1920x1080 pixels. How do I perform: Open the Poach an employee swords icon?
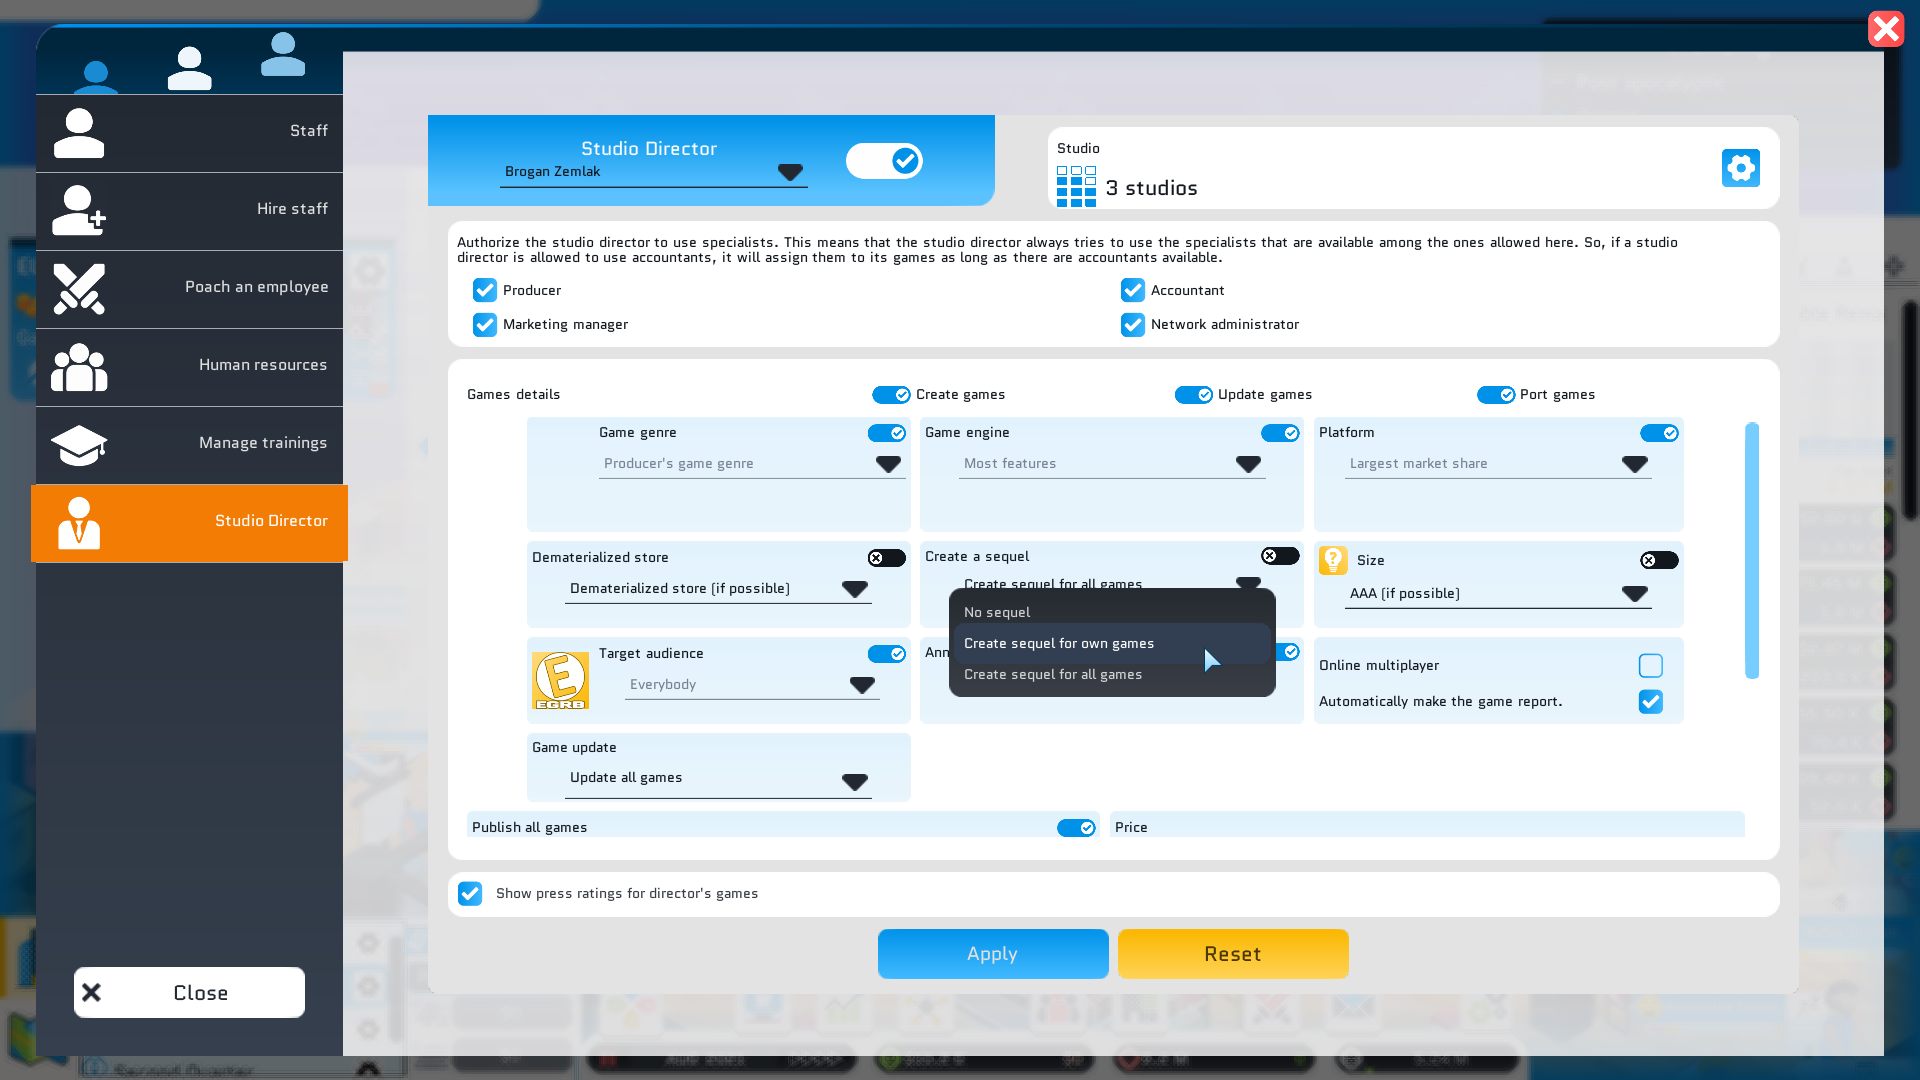click(x=79, y=289)
